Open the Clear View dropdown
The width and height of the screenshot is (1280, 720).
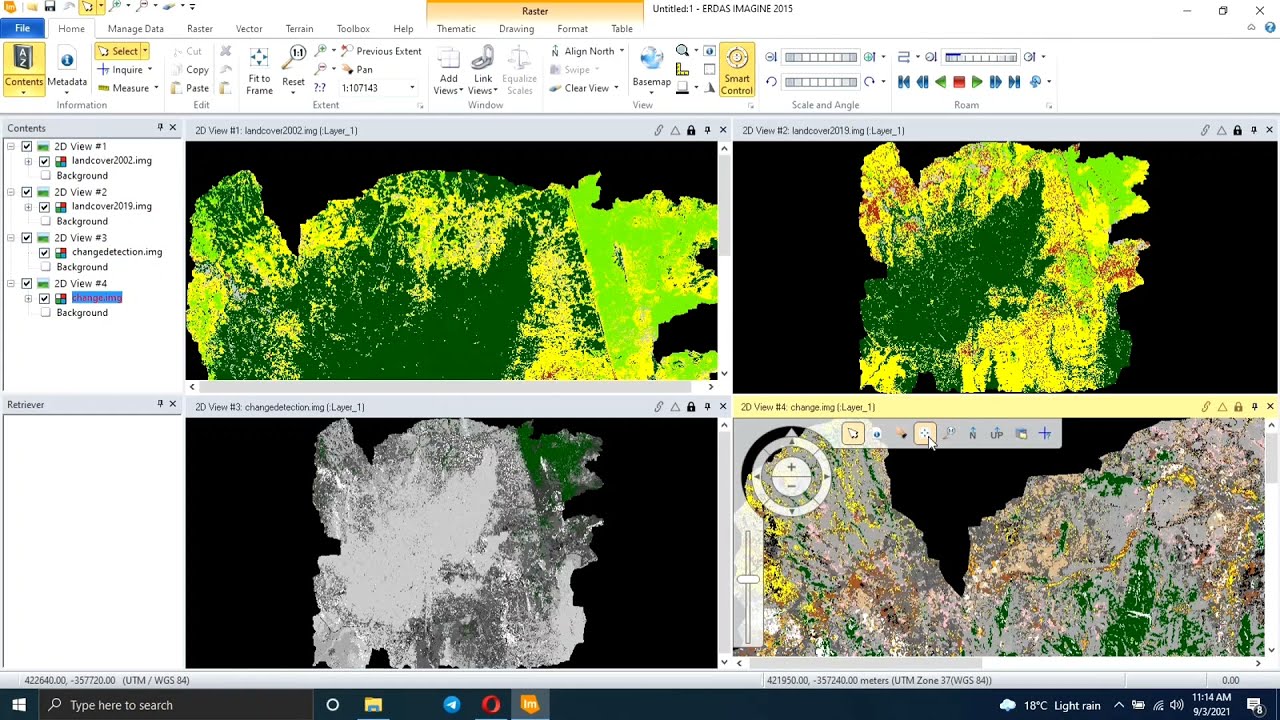click(x=615, y=88)
